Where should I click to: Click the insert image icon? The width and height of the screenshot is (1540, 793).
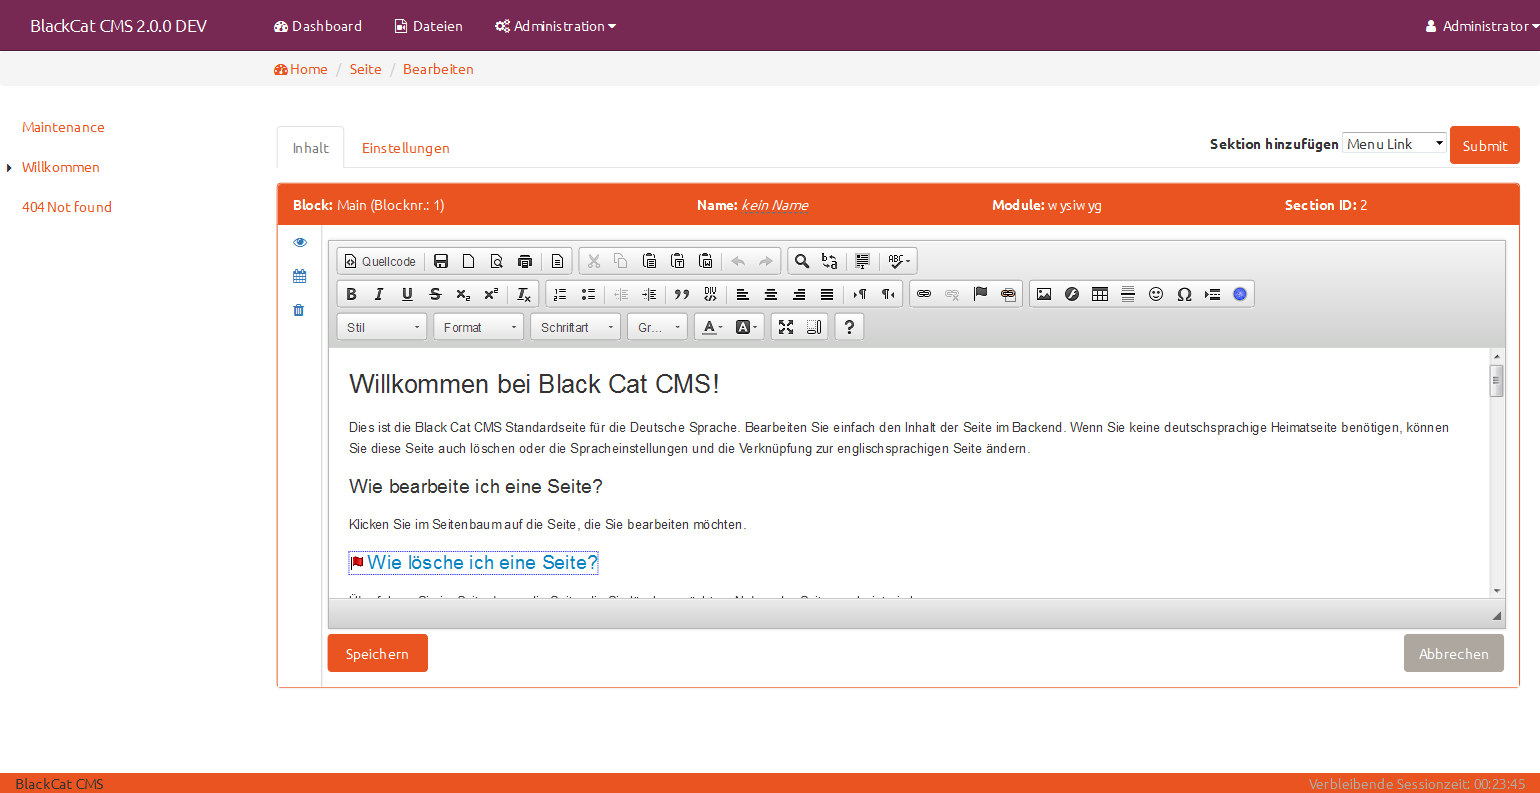(x=1044, y=294)
